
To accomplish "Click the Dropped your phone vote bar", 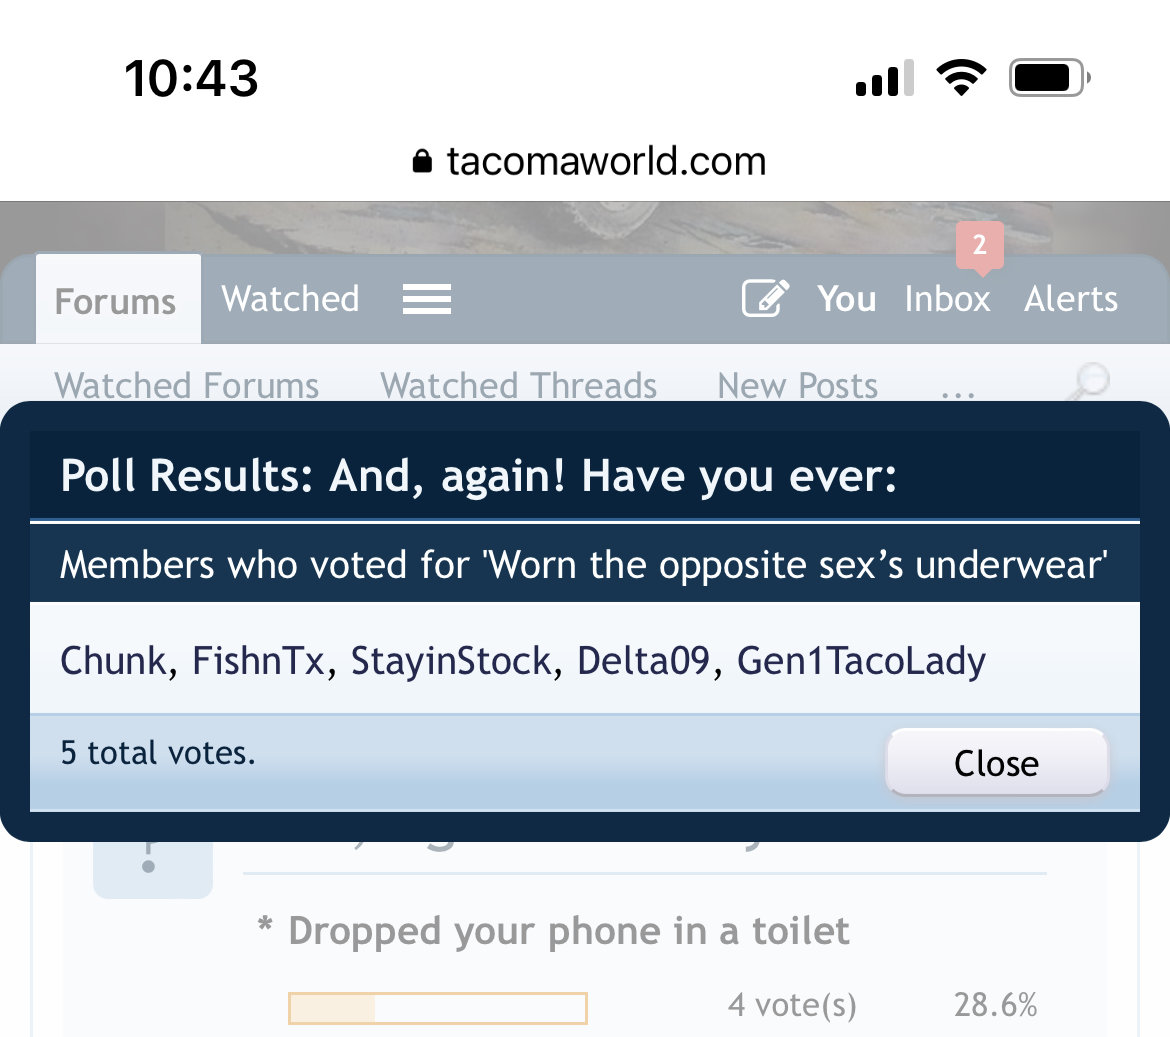I will (438, 1008).
